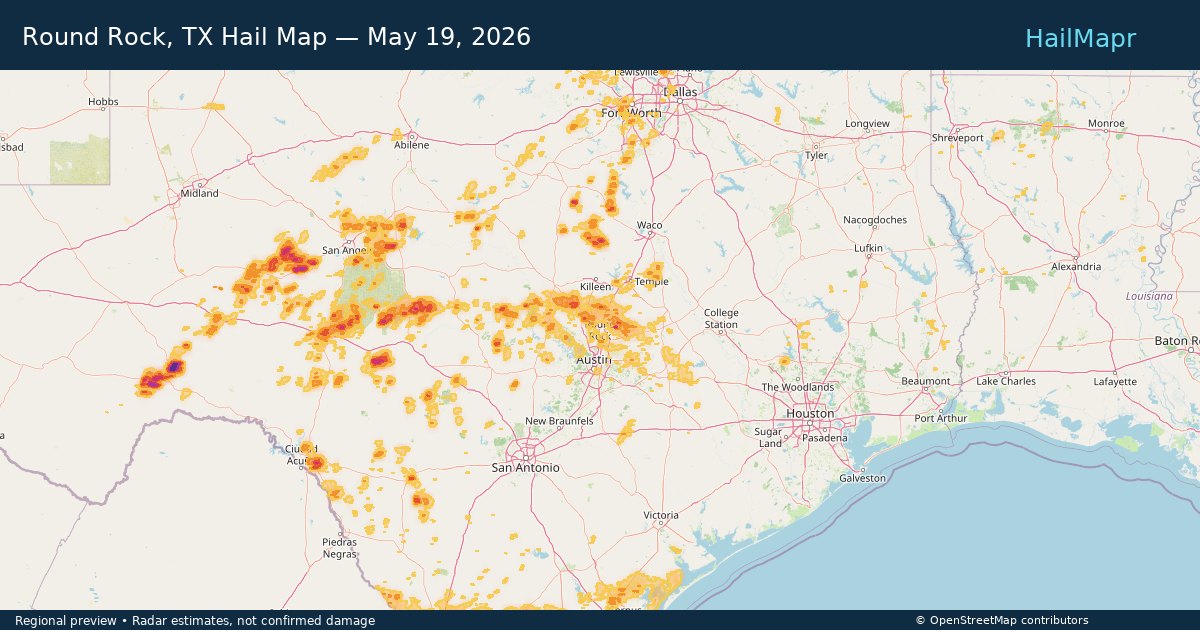Select the Beaumont city label
Screen dimensions: 1200x630
point(926,381)
